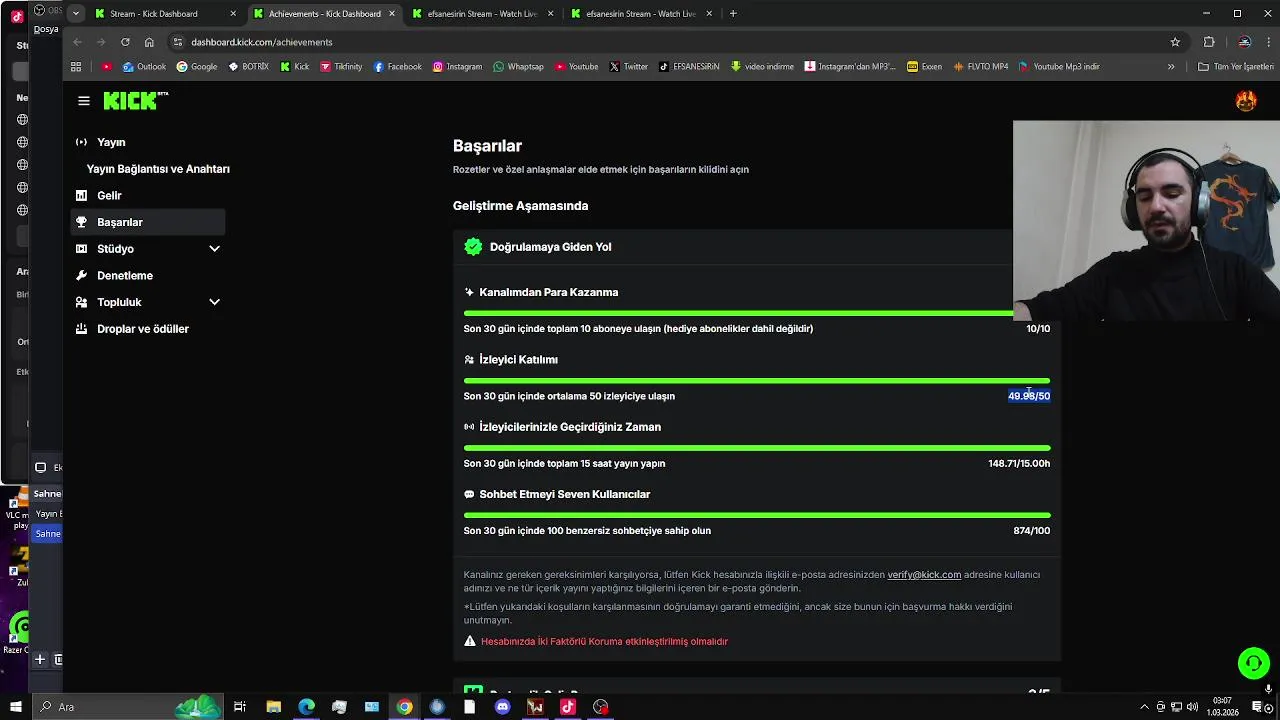Open the Youtube Mp3 indir bookmark

pyautogui.click(x=1059, y=67)
